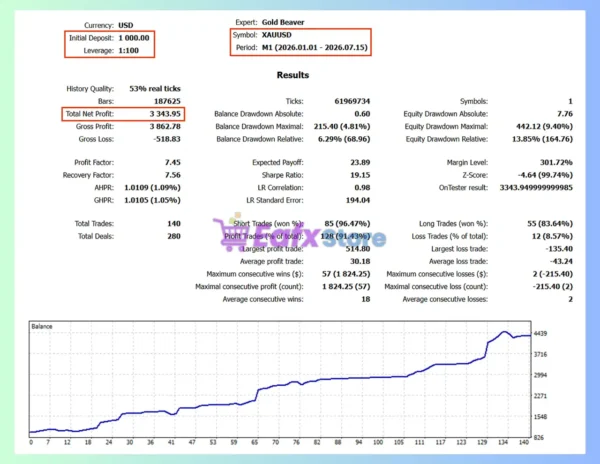600x464 pixels.
Task: Click Equity Drawdown Absolute value 7.76
Action: [565, 114]
